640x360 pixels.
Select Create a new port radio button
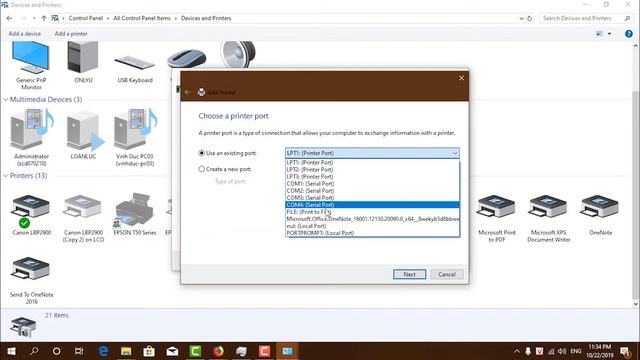pyautogui.click(x=202, y=169)
